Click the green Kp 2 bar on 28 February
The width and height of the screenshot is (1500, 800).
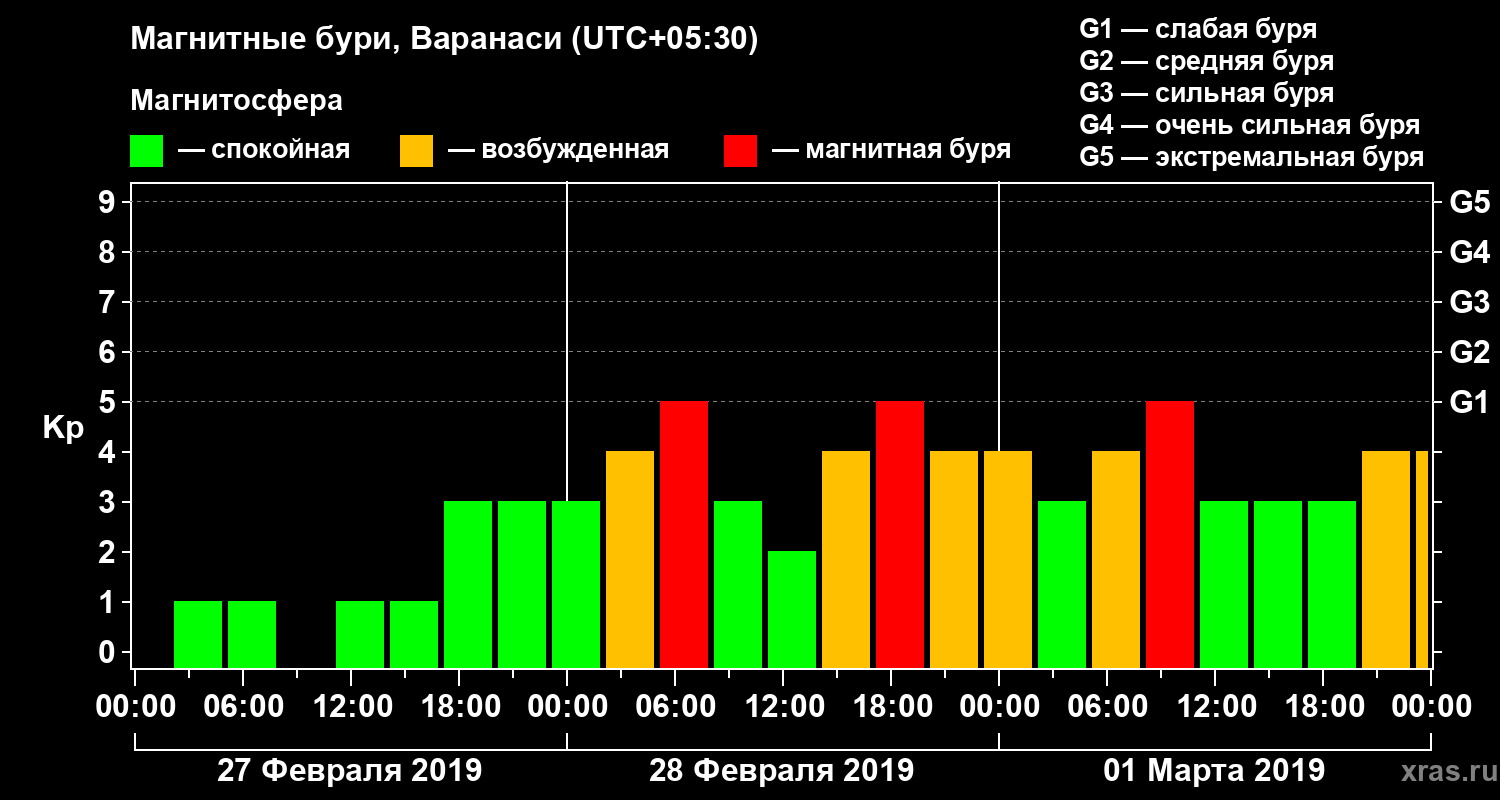pyautogui.click(x=792, y=609)
